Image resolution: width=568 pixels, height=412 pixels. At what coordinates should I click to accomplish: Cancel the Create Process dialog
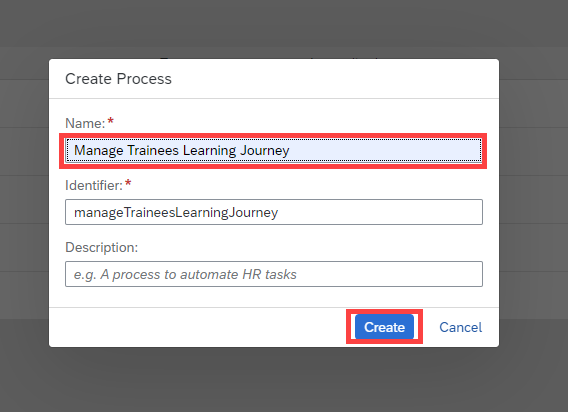[x=460, y=327]
